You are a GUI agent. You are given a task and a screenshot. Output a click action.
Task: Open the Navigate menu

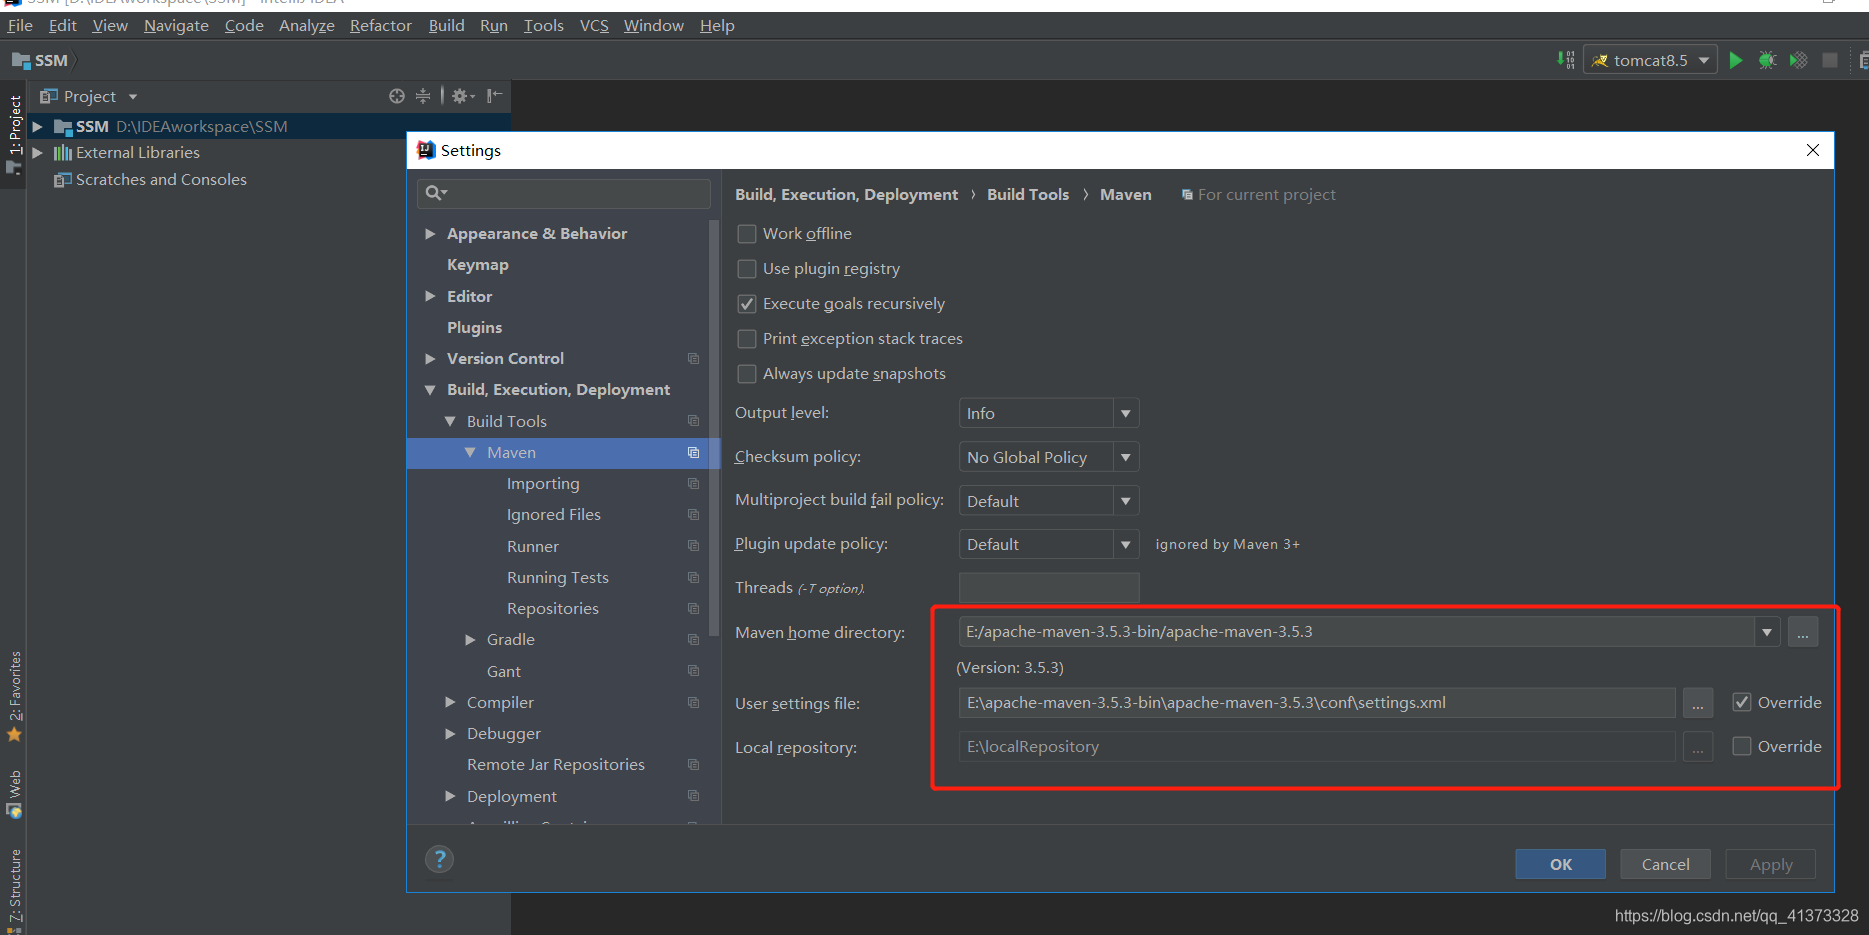pyautogui.click(x=176, y=25)
